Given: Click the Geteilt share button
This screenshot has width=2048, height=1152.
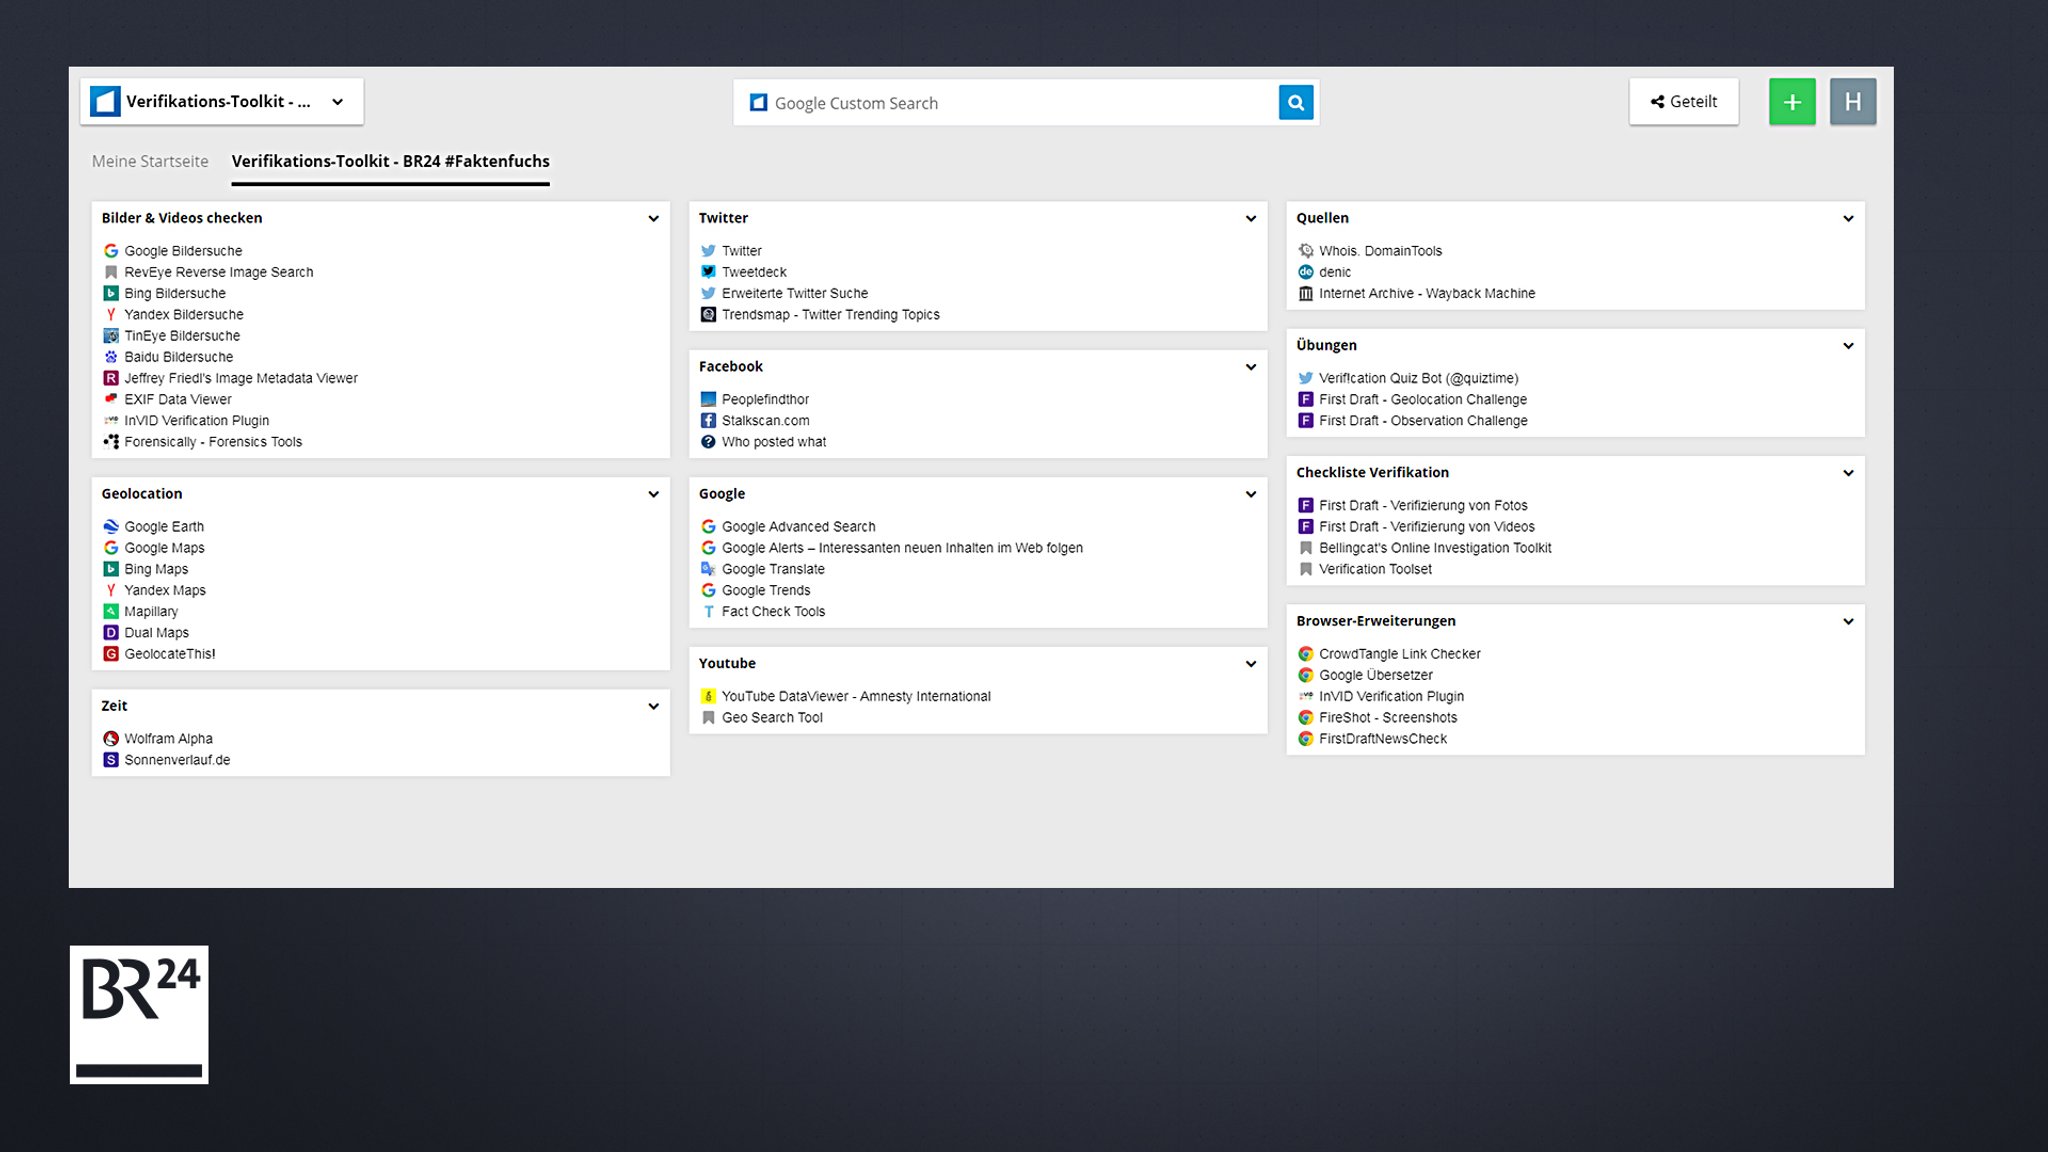Looking at the screenshot, I should tap(1684, 101).
